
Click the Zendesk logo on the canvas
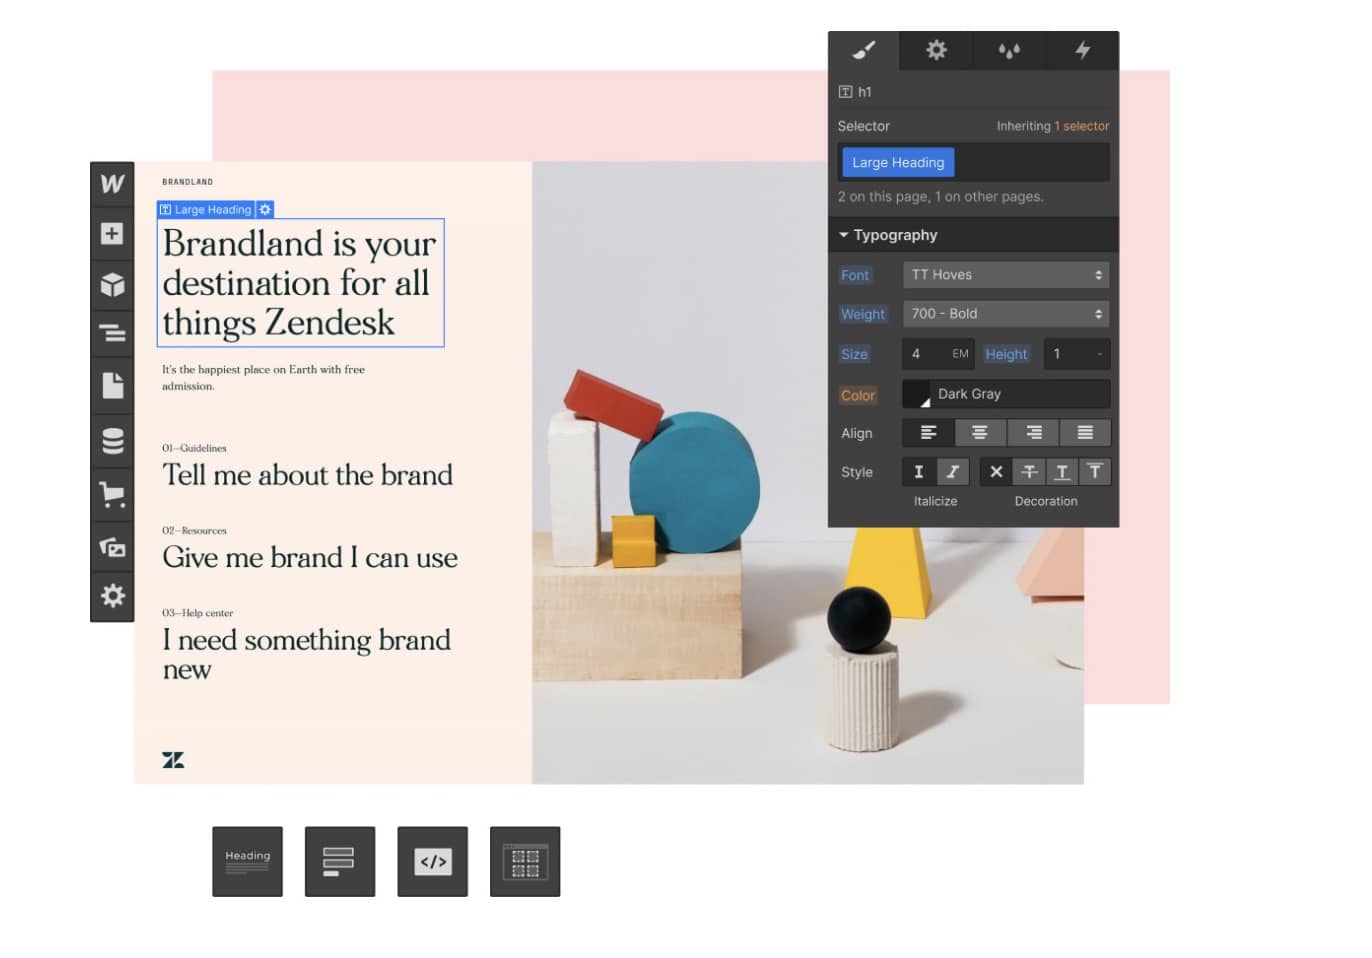(173, 760)
